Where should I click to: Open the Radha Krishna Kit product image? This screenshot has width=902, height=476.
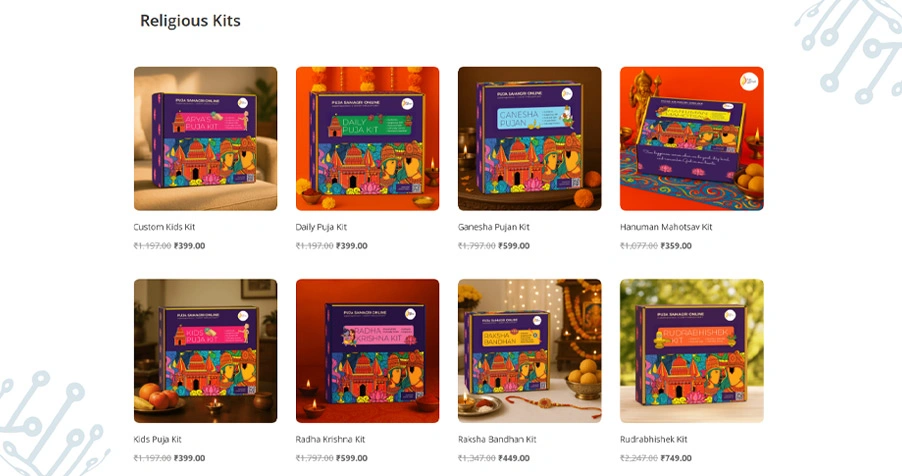(x=368, y=351)
